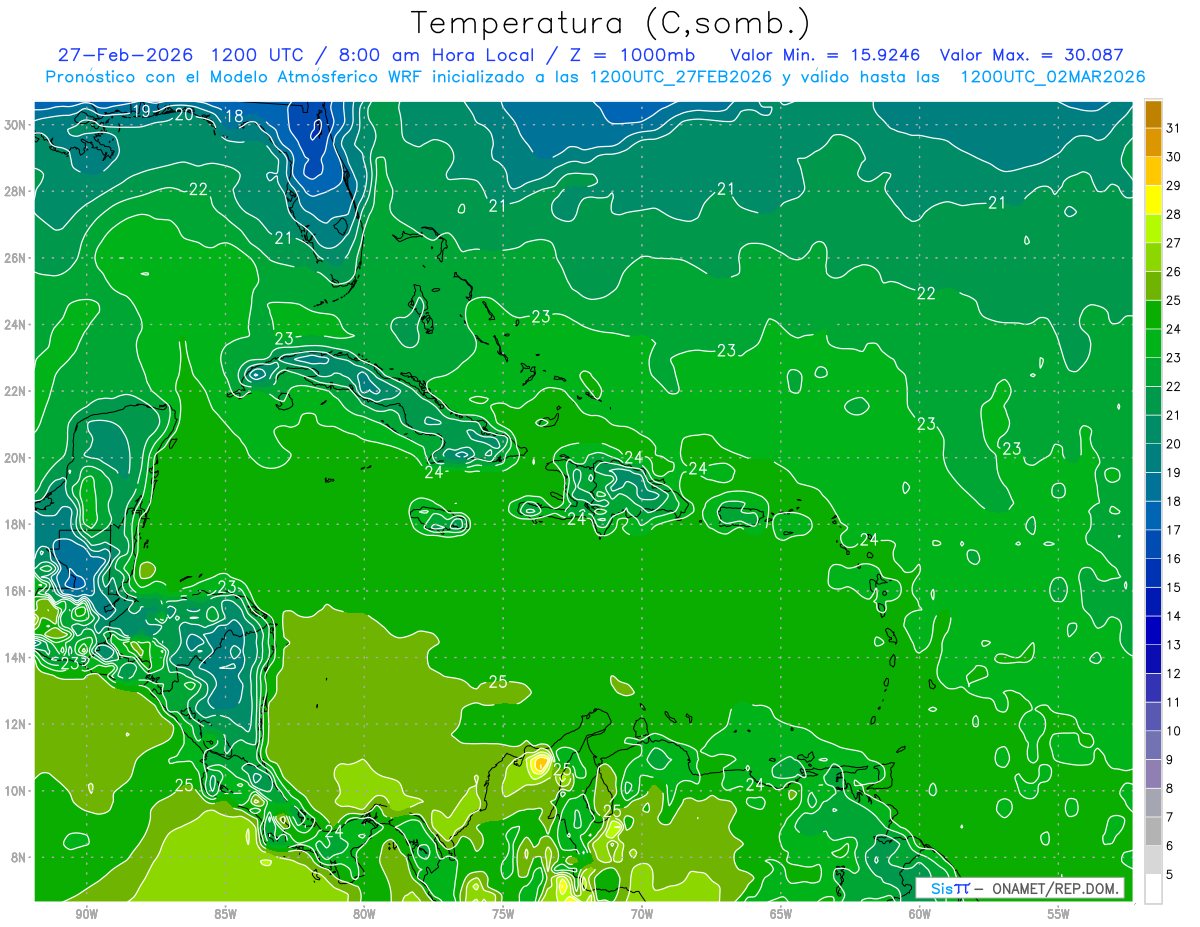Click the "16N" latitude axis label

pos(16,591)
